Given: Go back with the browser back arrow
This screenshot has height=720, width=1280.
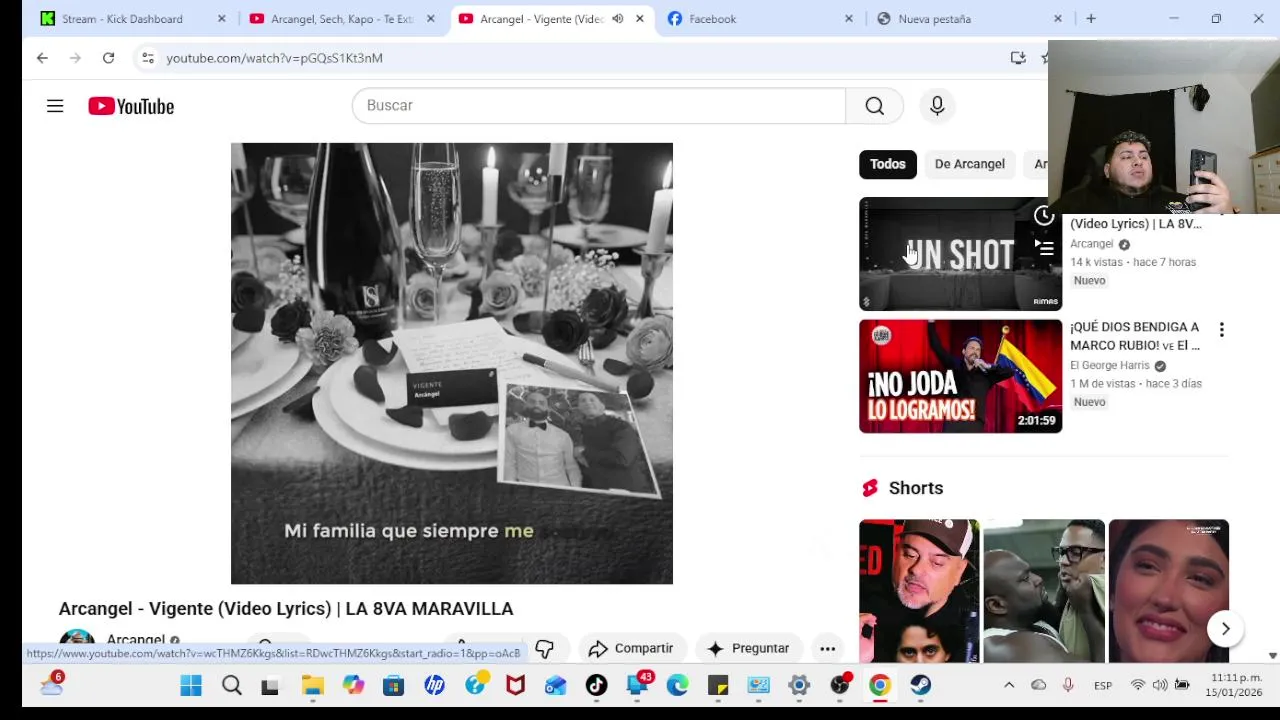Looking at the screenshot, I should (42, 58).
